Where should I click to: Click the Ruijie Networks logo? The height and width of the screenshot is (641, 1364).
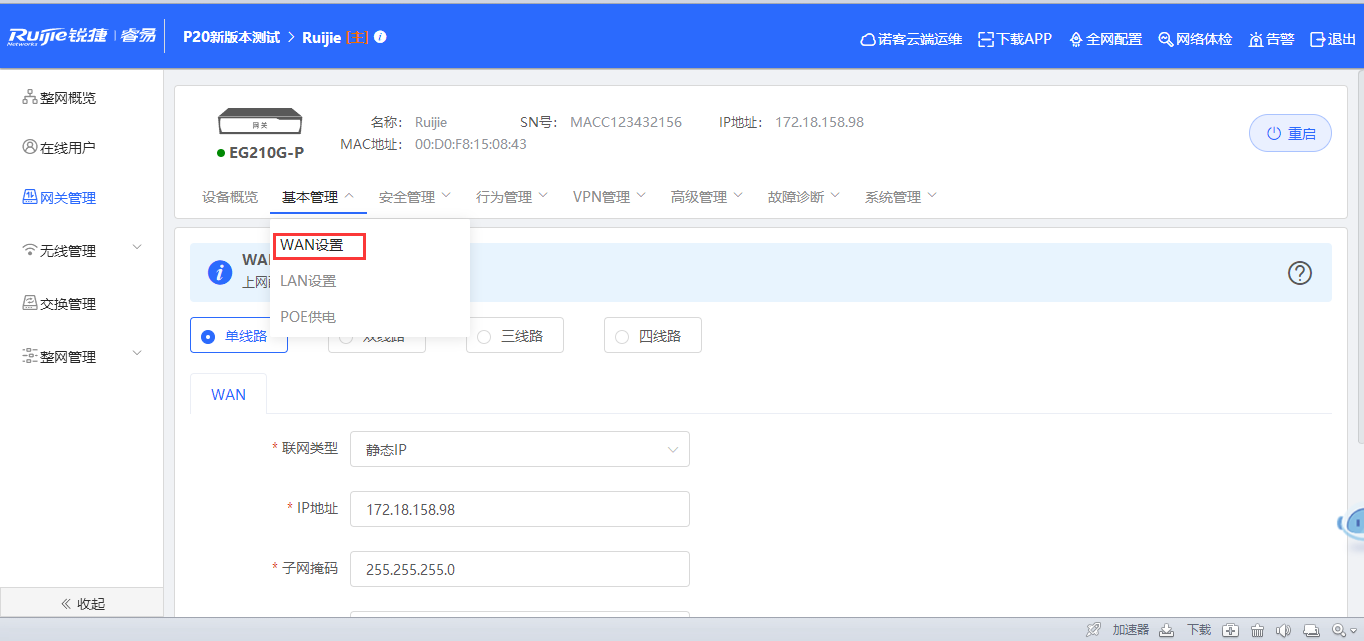coord(82,37)
